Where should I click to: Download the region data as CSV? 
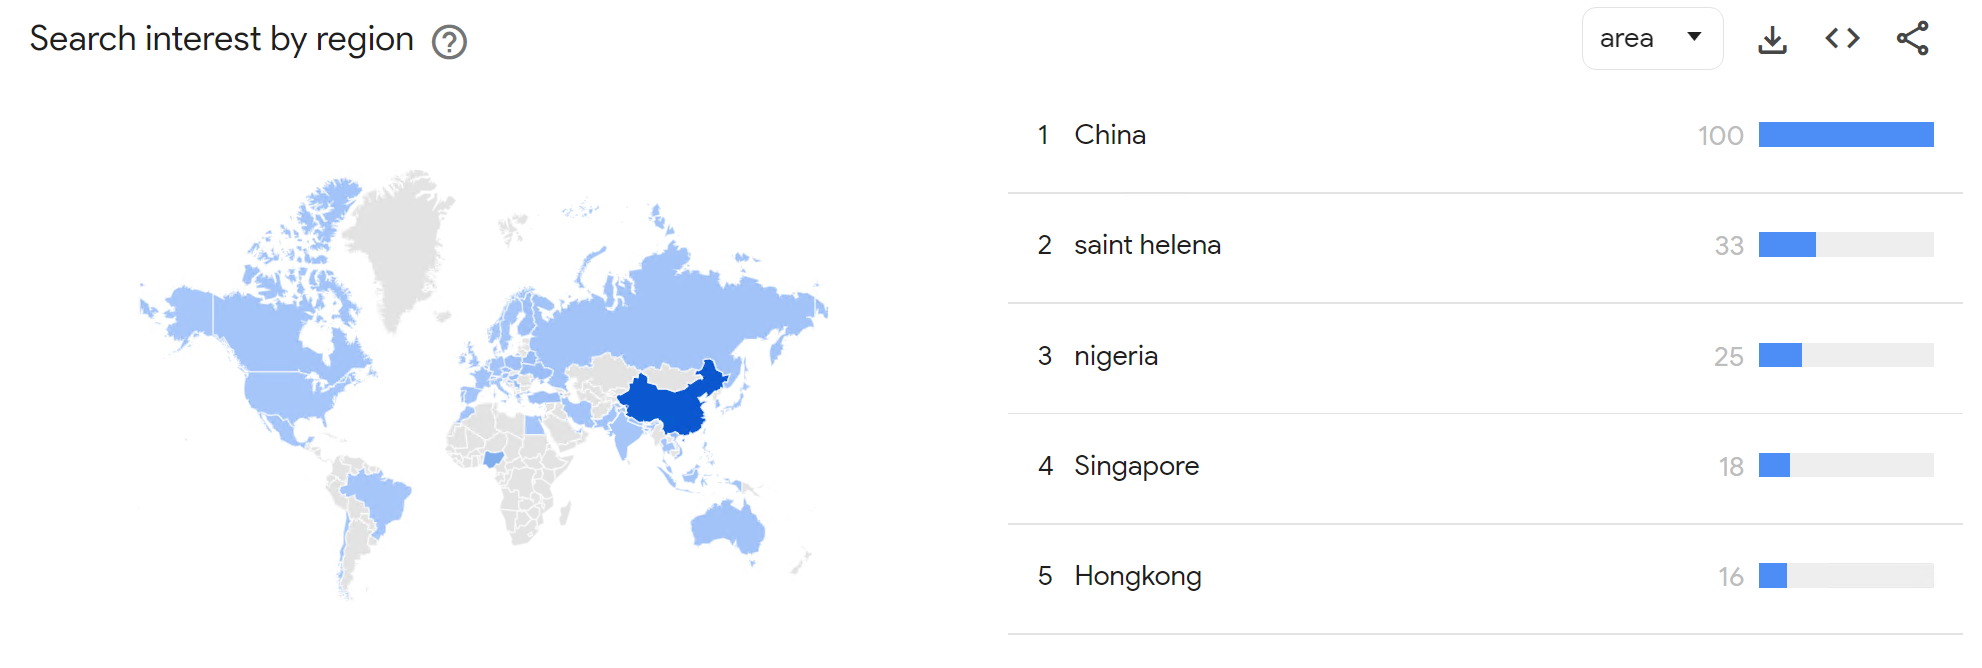[x=1772, y=40]
